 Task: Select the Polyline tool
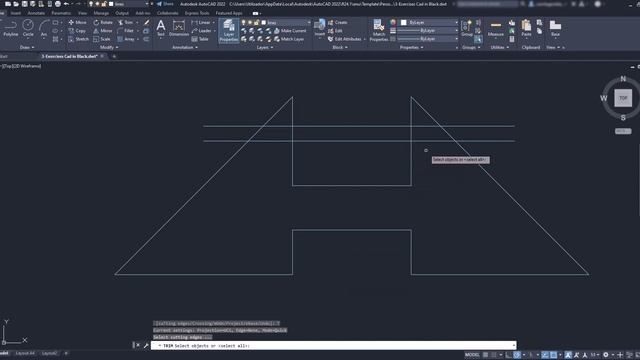click(x=11, y=28)
